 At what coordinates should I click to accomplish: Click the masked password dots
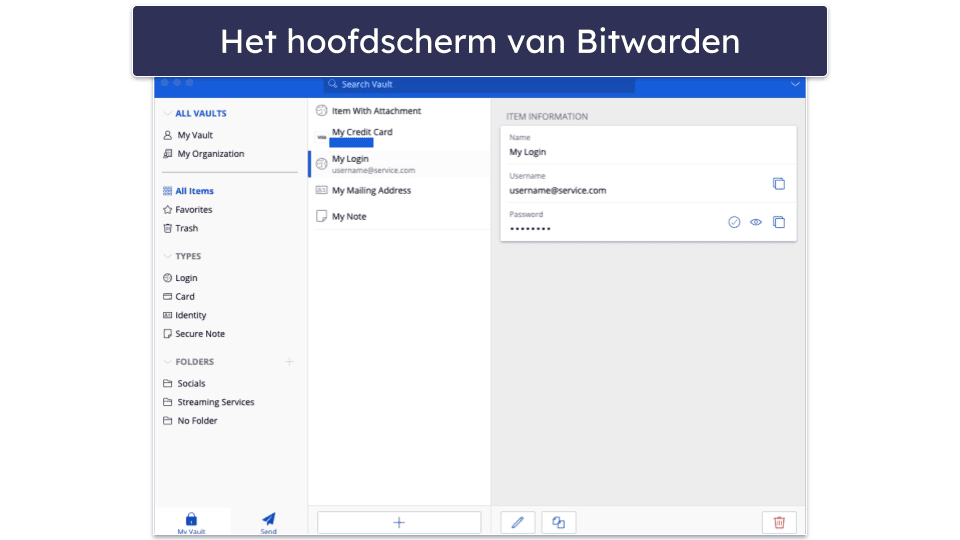530,229
